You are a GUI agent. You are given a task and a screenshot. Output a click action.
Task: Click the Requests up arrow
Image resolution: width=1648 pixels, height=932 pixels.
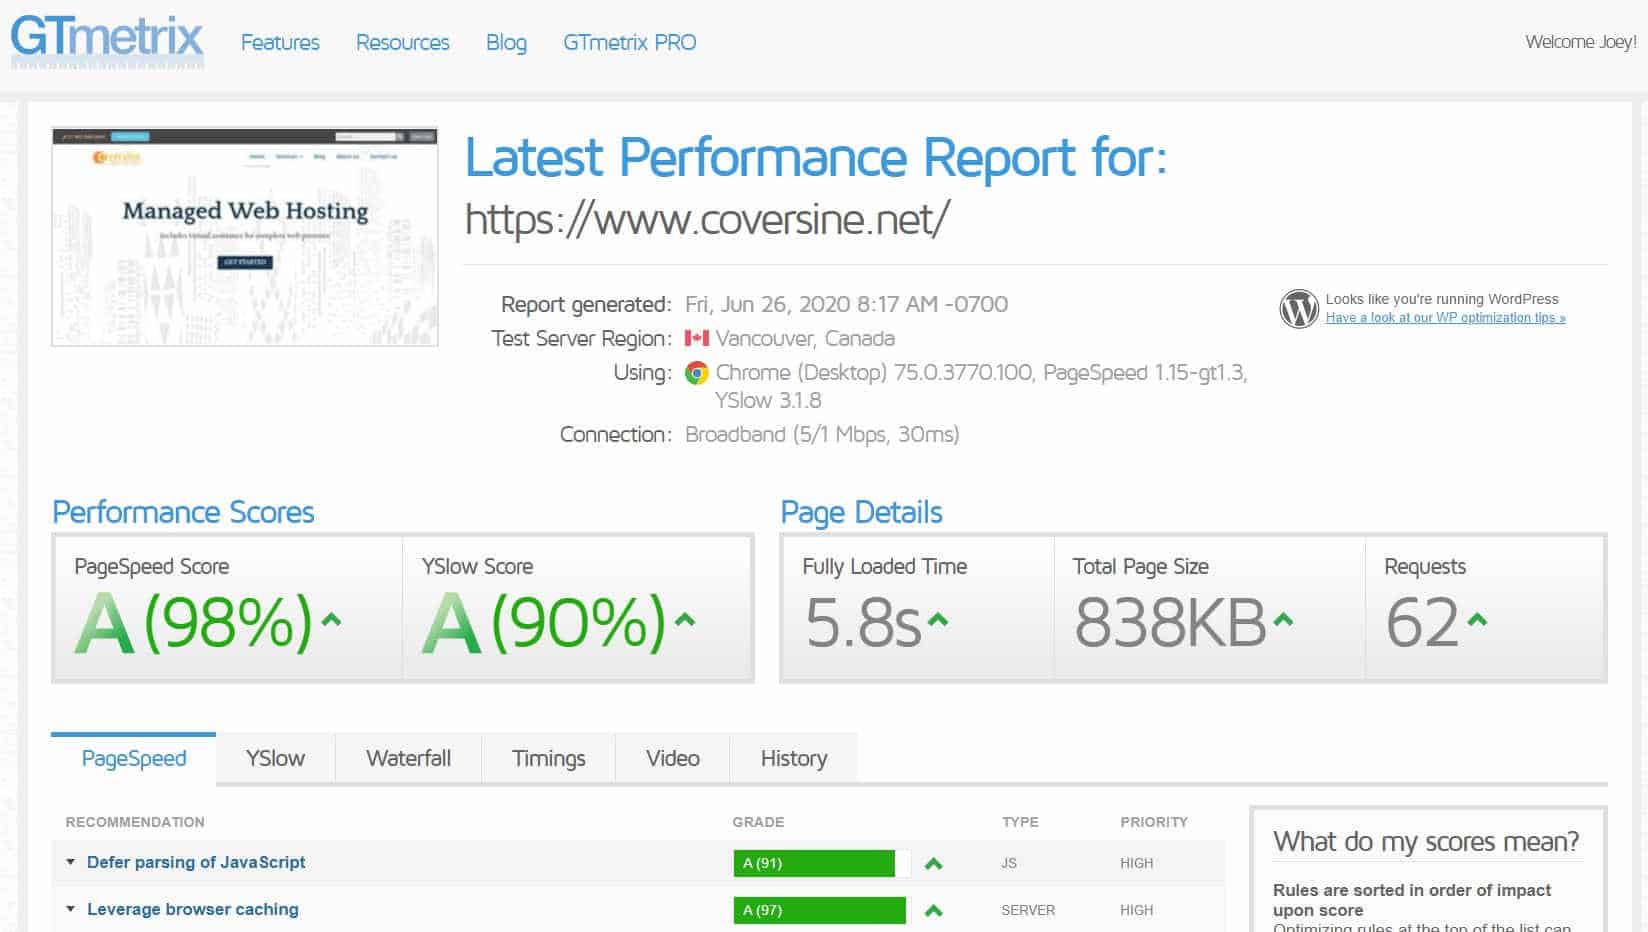1477,620
